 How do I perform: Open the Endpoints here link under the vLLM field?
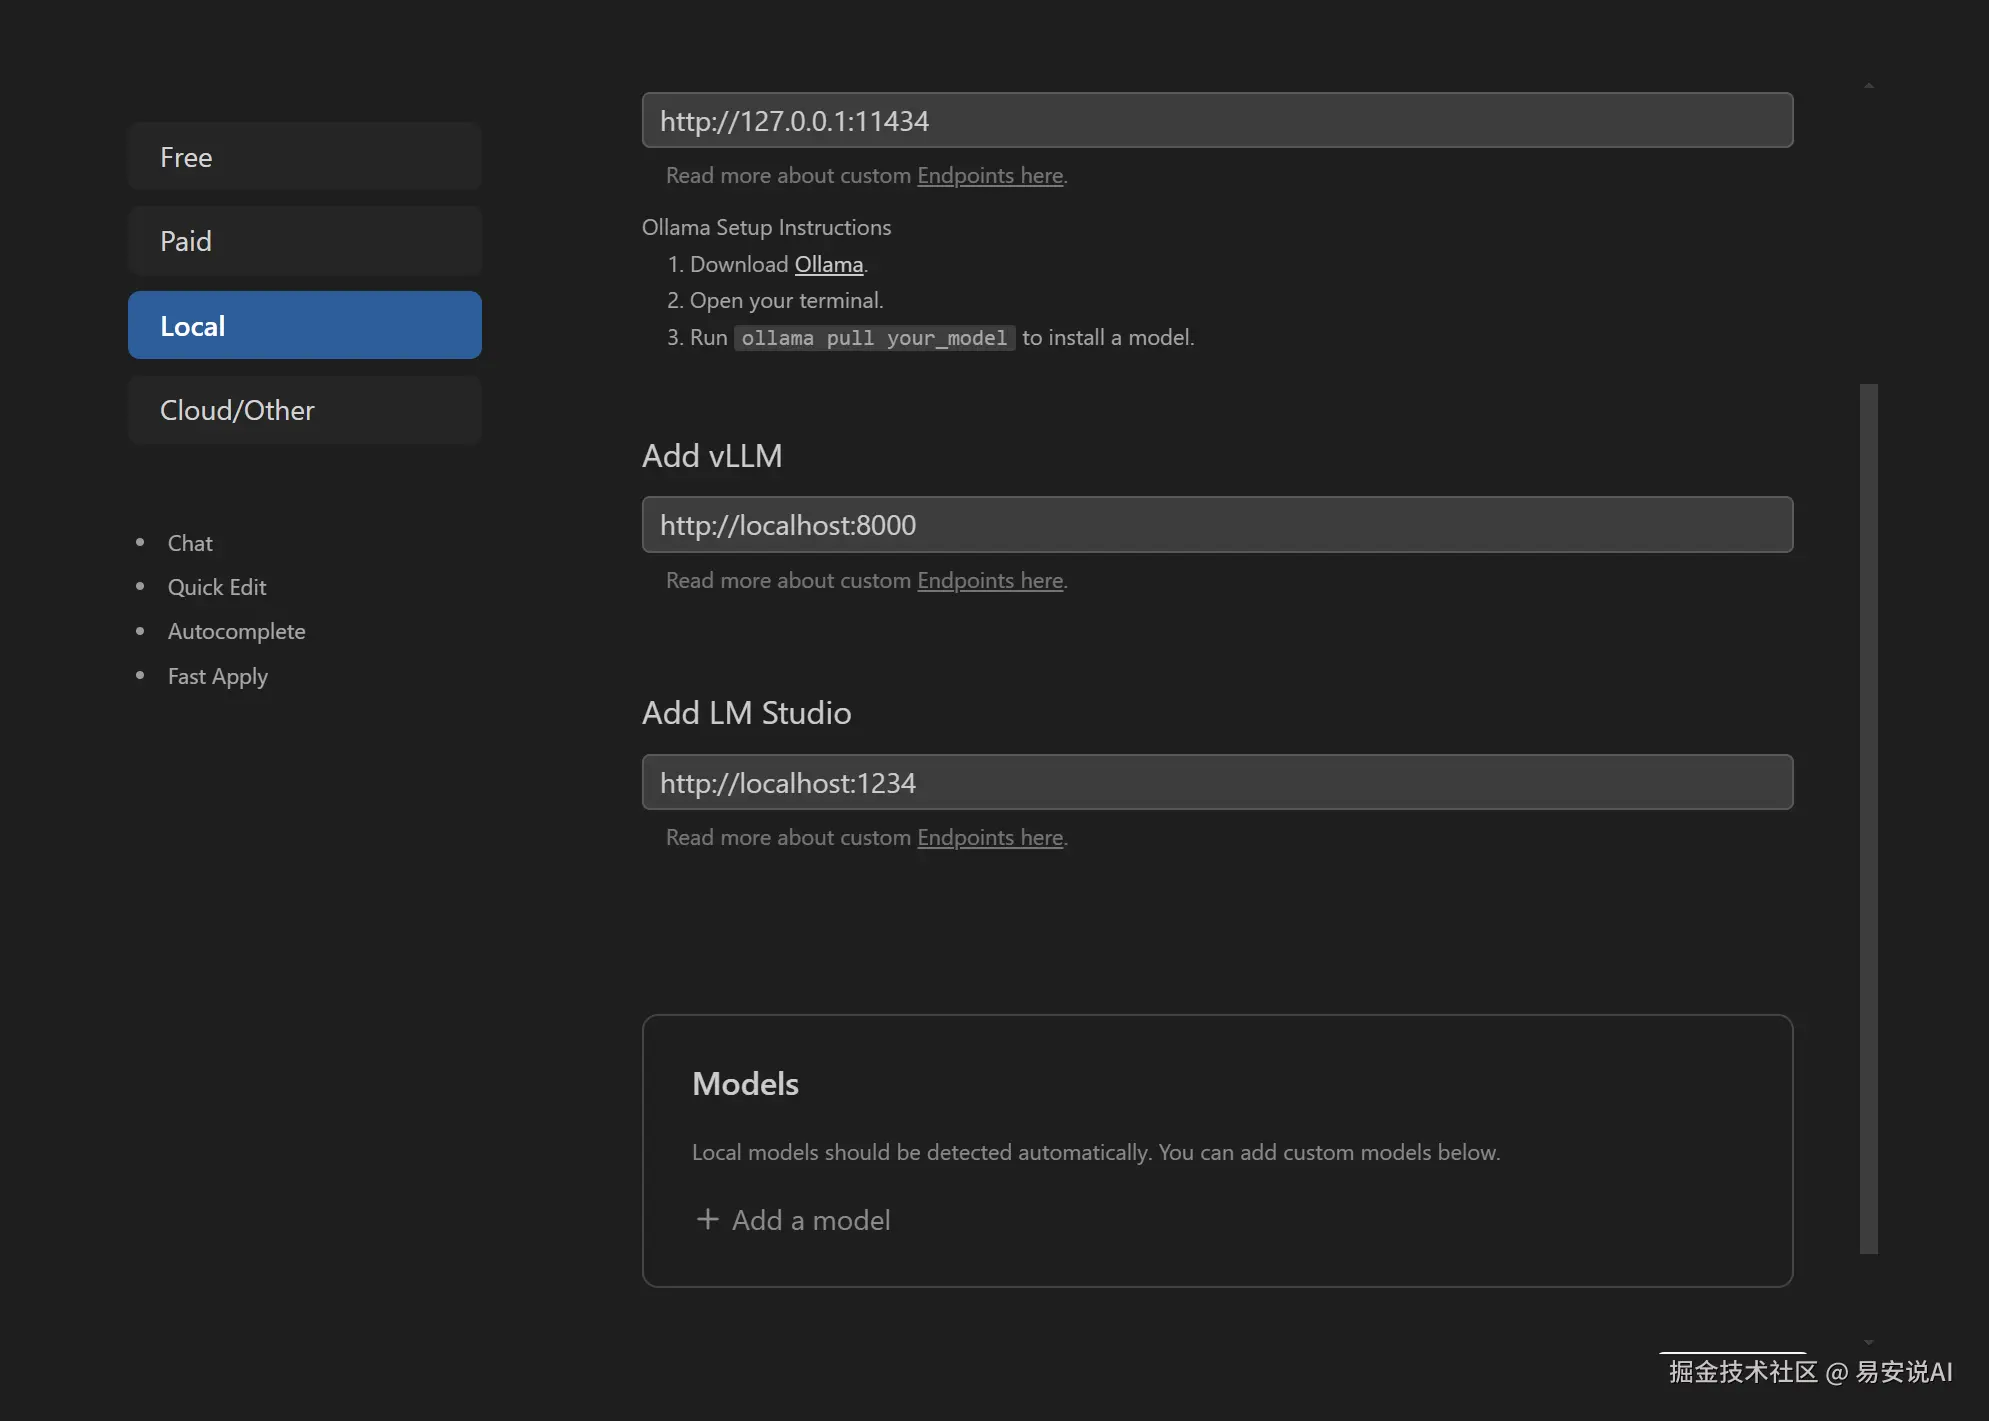(x=989, y=581)
